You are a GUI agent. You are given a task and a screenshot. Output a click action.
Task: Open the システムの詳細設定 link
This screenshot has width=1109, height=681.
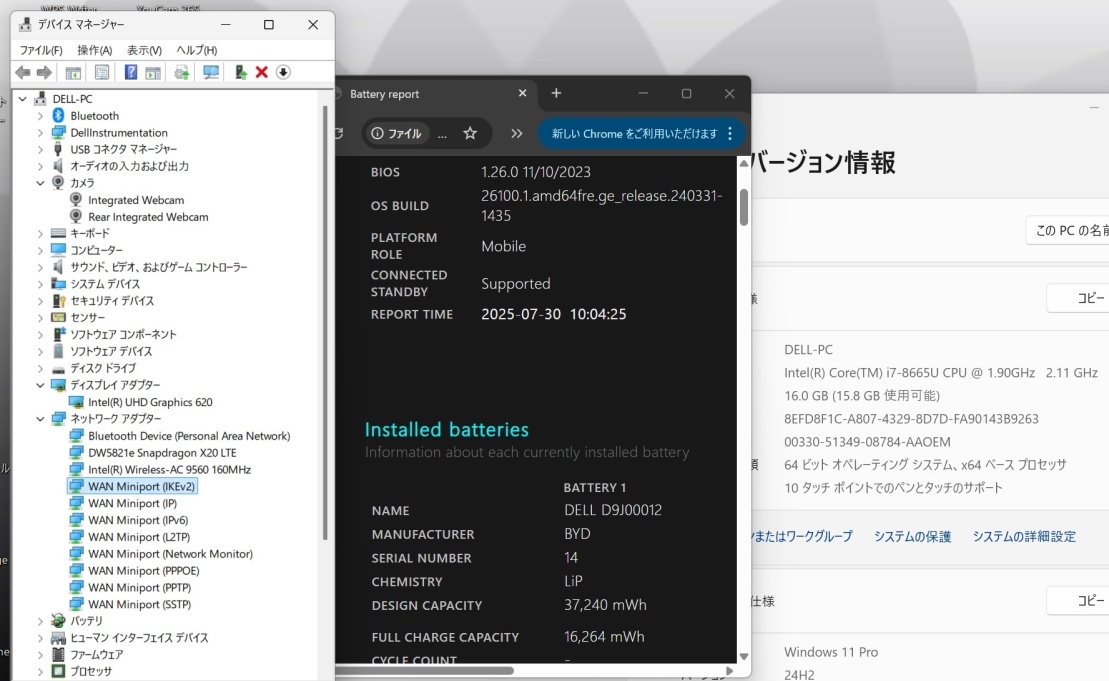(x=1024, y=537)
